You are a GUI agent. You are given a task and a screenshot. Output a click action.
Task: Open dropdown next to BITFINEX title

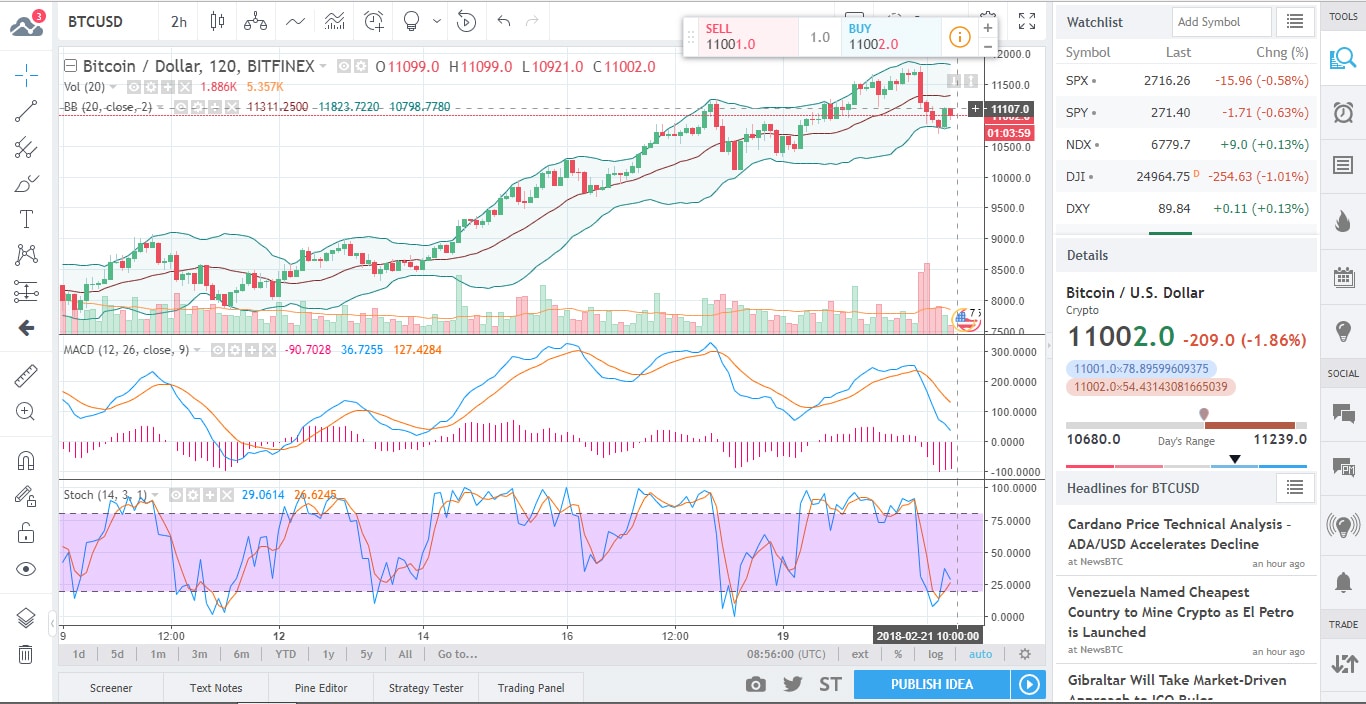coord(323,66)
